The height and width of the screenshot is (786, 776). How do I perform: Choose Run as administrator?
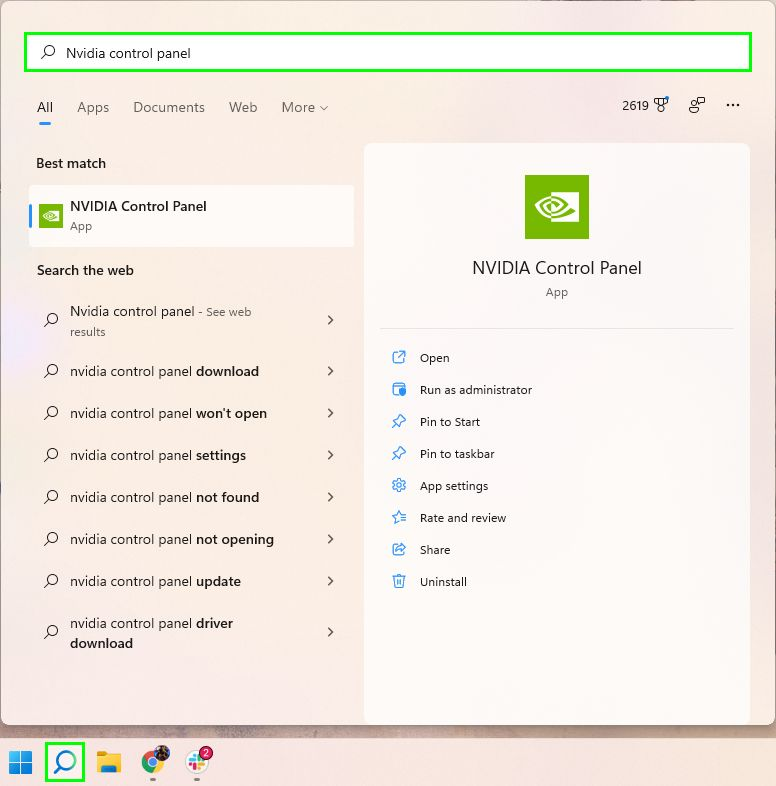[x=476, y=390]
